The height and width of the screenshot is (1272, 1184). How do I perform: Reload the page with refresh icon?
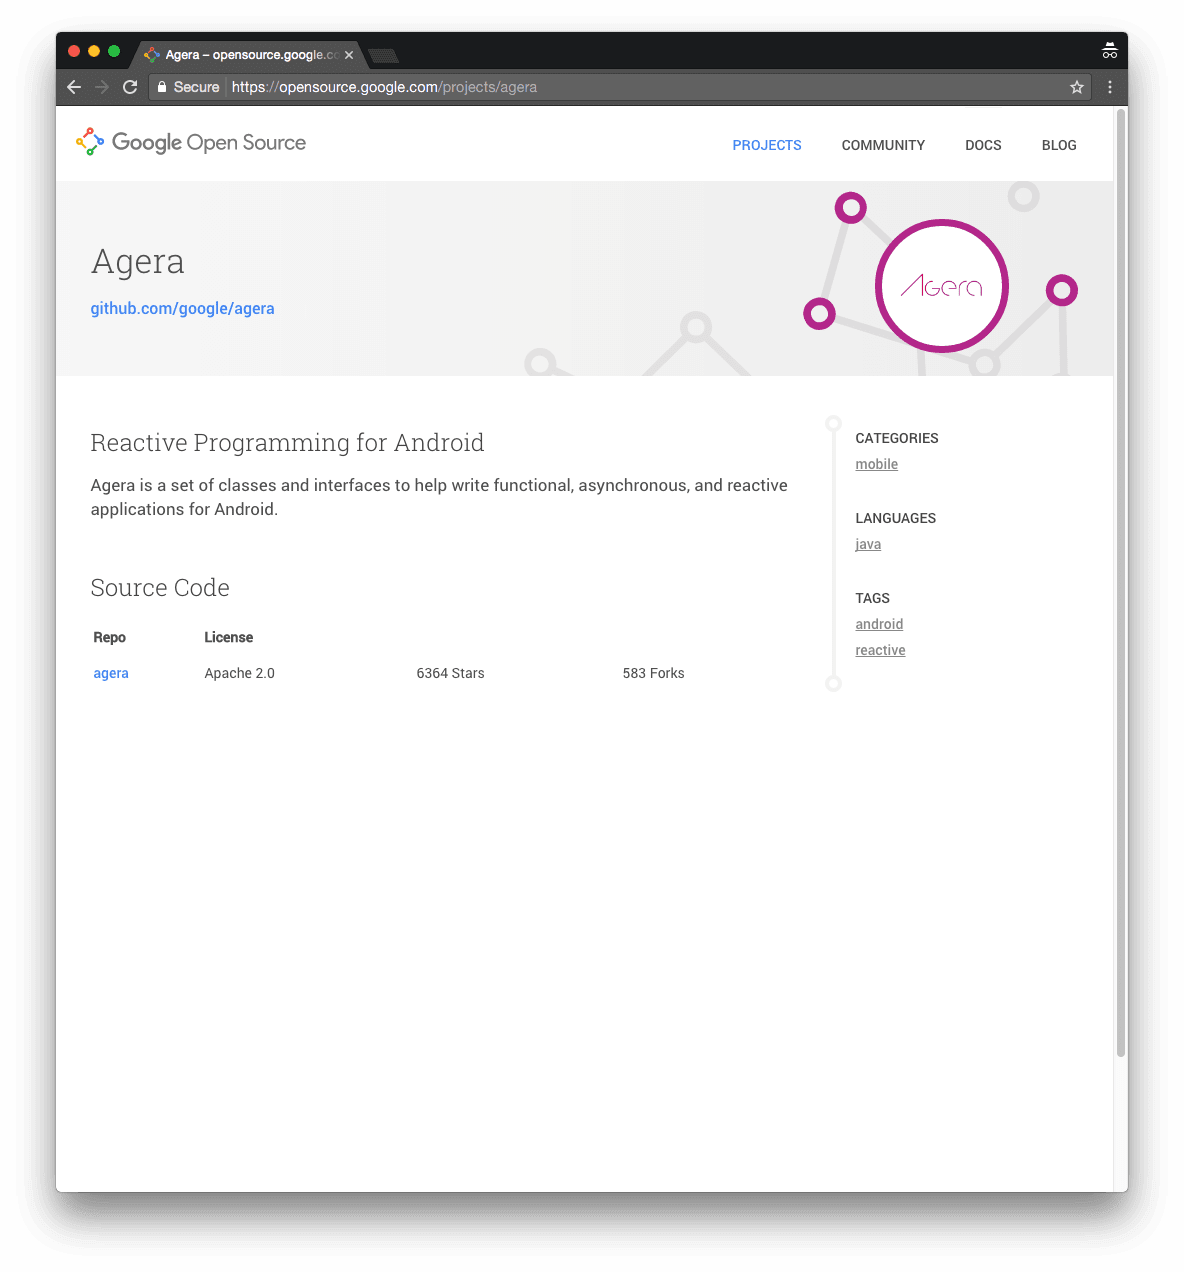[x=130, y=87]
